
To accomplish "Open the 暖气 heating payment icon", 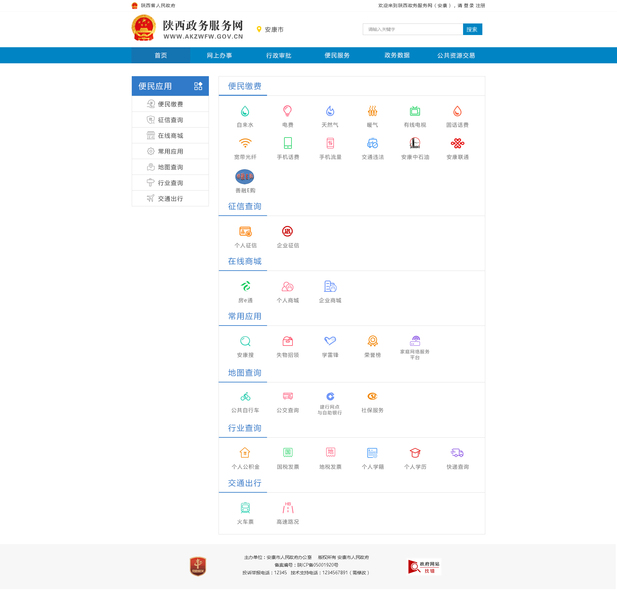I will click(372, 111).
